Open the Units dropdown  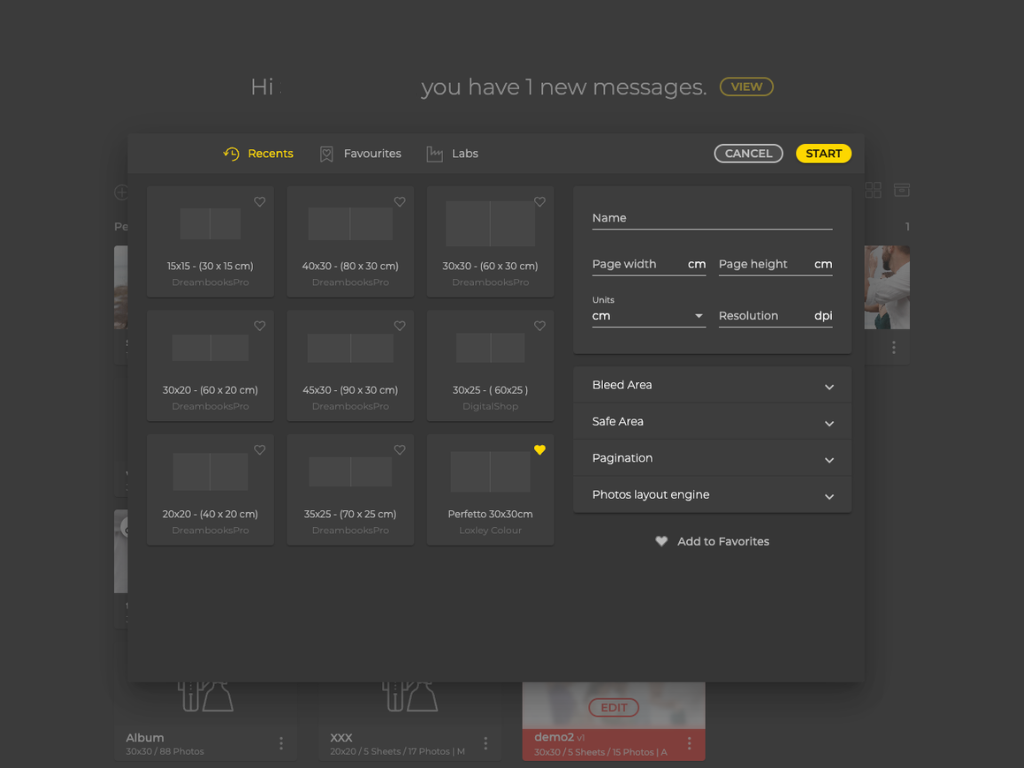tap(648, 316)
